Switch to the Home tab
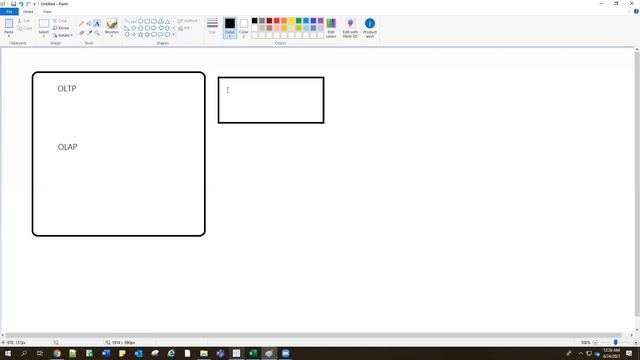This screenshot has width=640, height=360. click(x=28, y=11)
